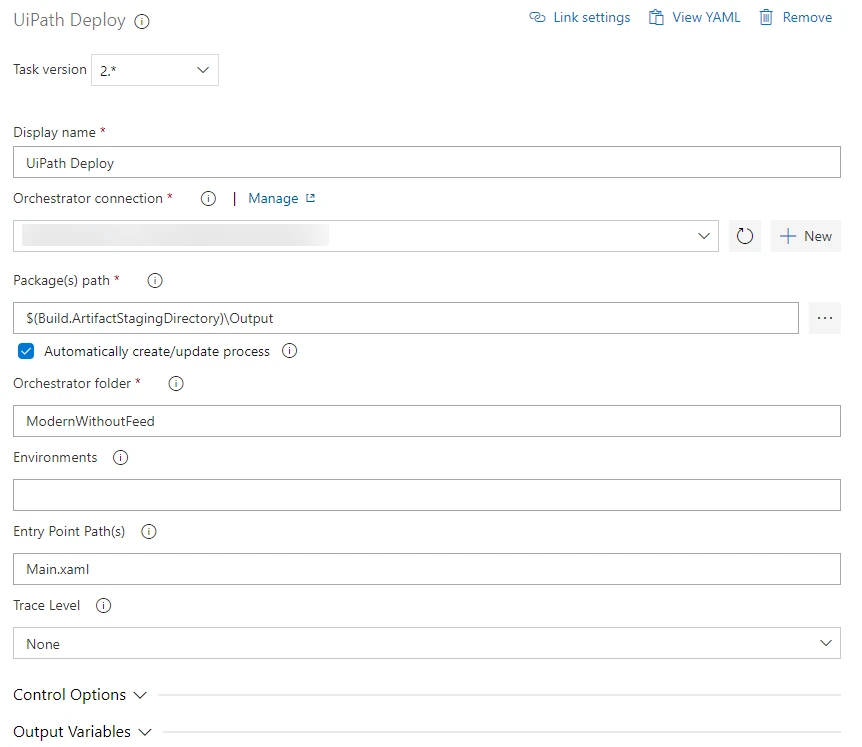Viewport: 862px width, 747px height.
Task: Show info for Automatically create/update process
Action: coord(290,351)
